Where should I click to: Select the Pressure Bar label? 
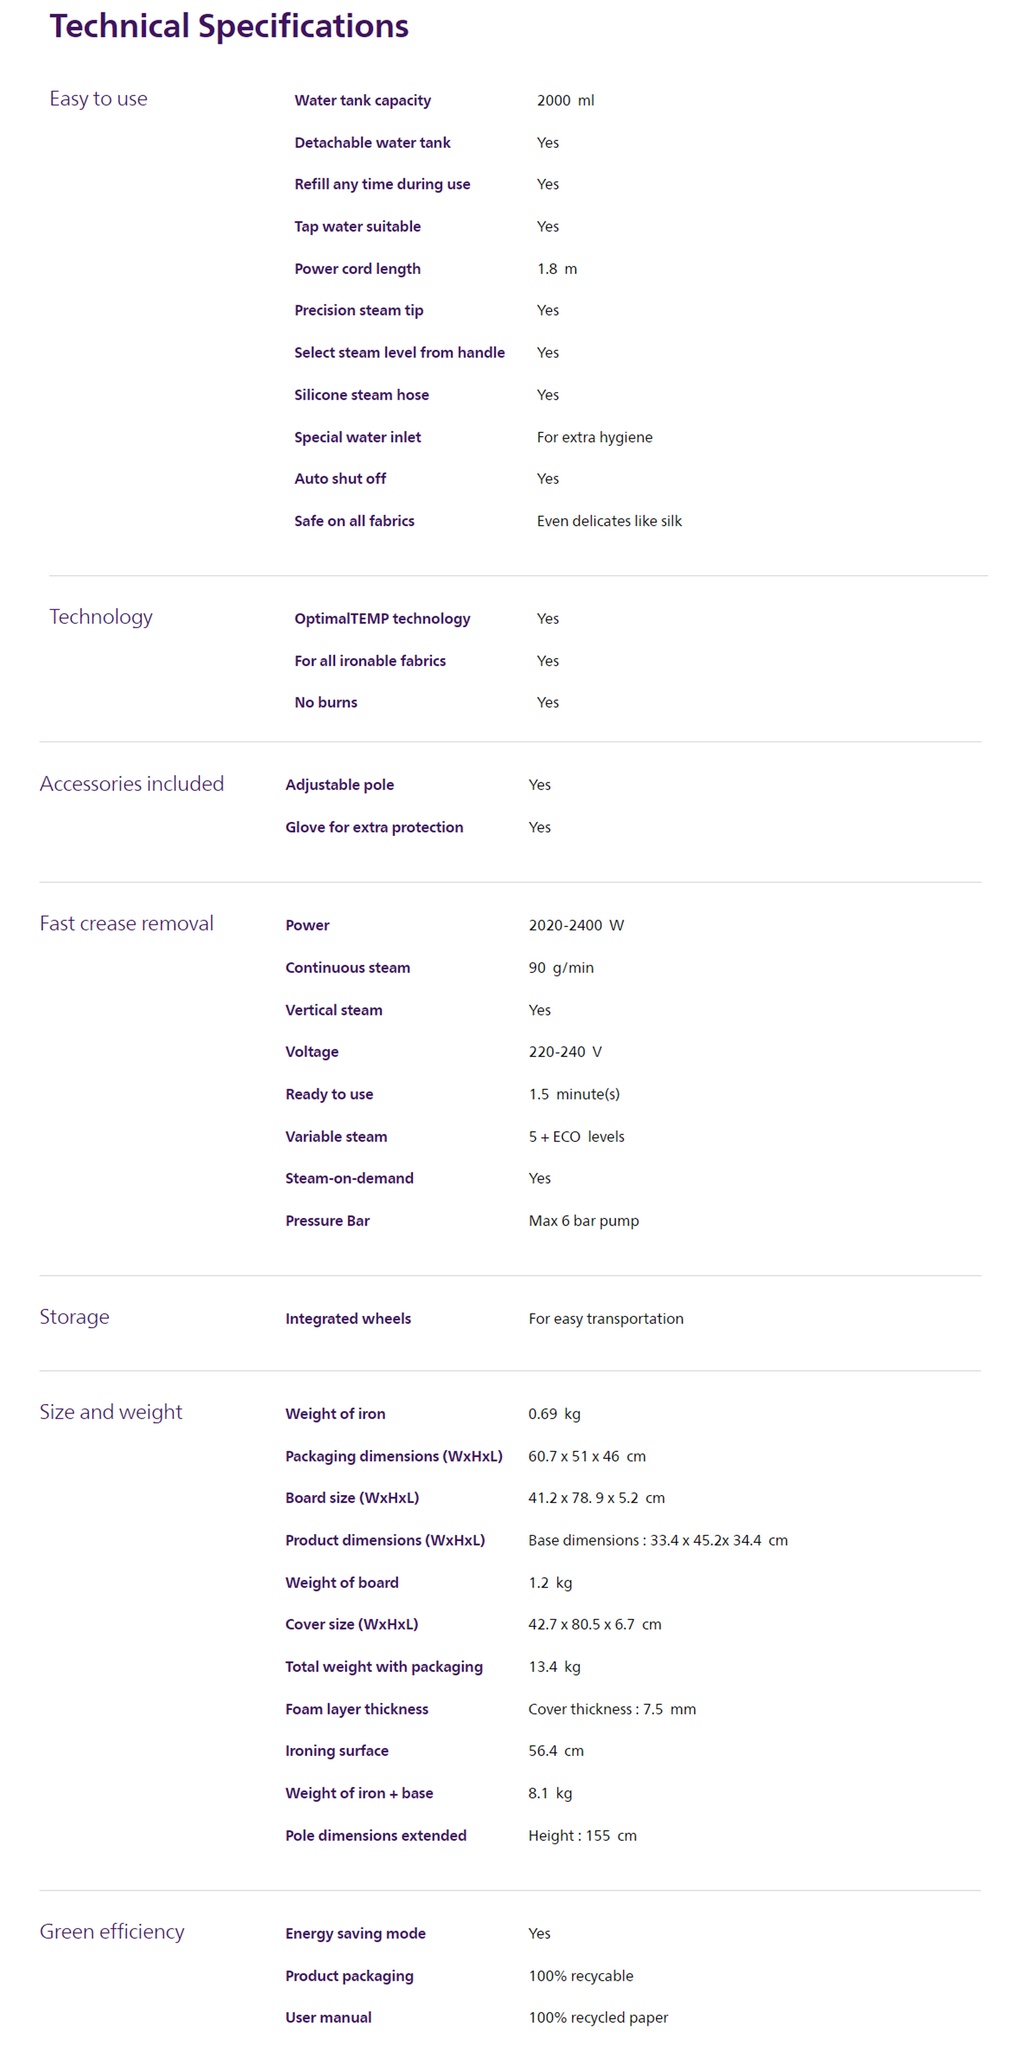[327, 1221]
